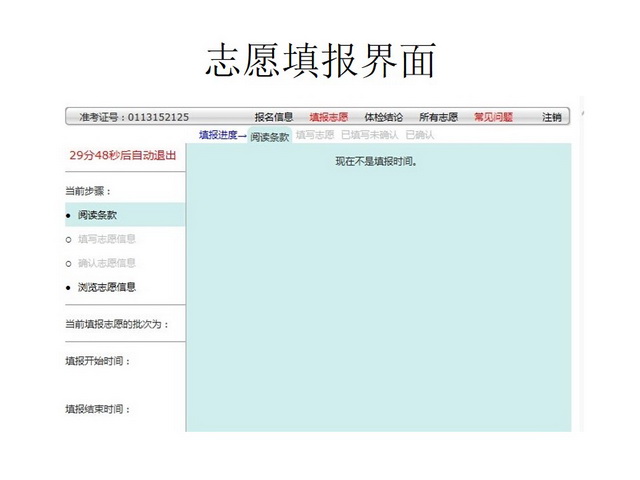Screen dimensions: 640x480
Task: Click the 志愿填报界面 title heading
Action: click(321, 60)
